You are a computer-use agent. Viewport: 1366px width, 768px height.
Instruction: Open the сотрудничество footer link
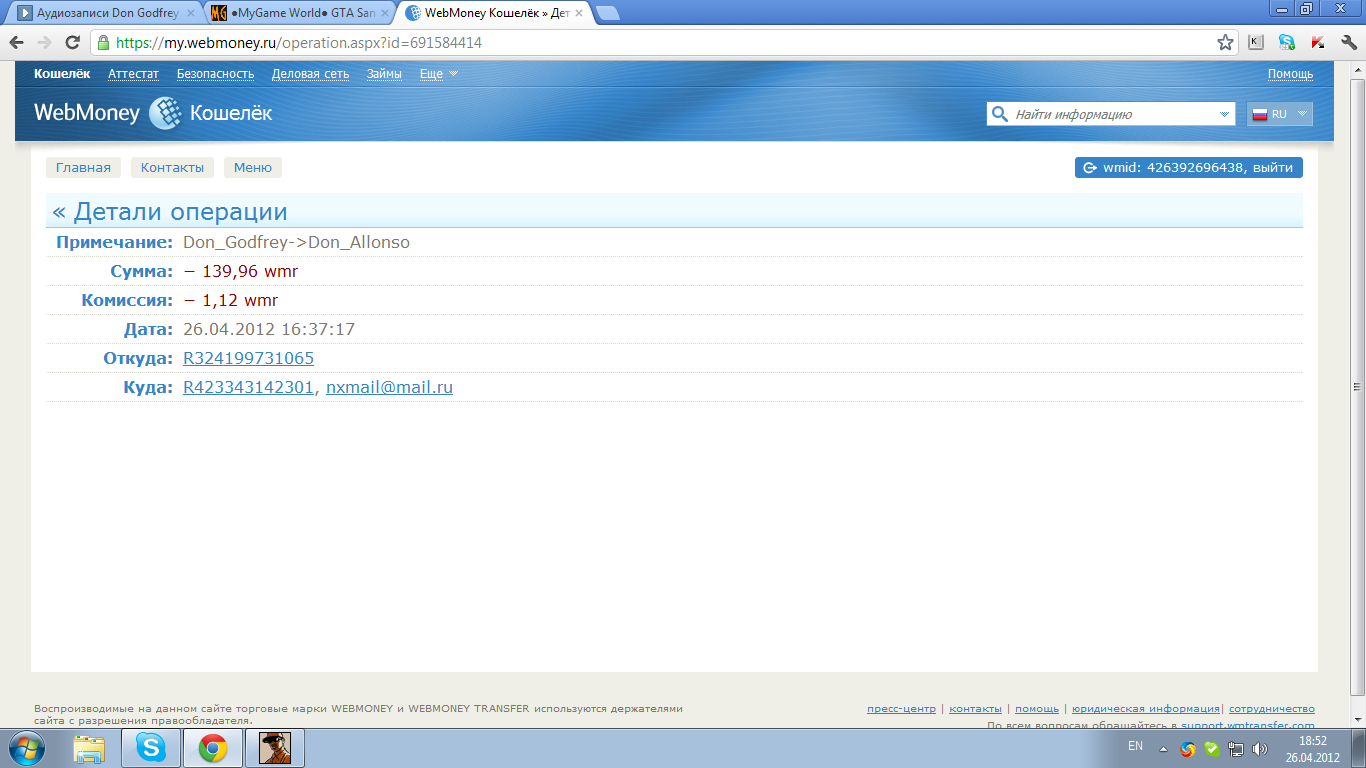[x=1272, y=709]
